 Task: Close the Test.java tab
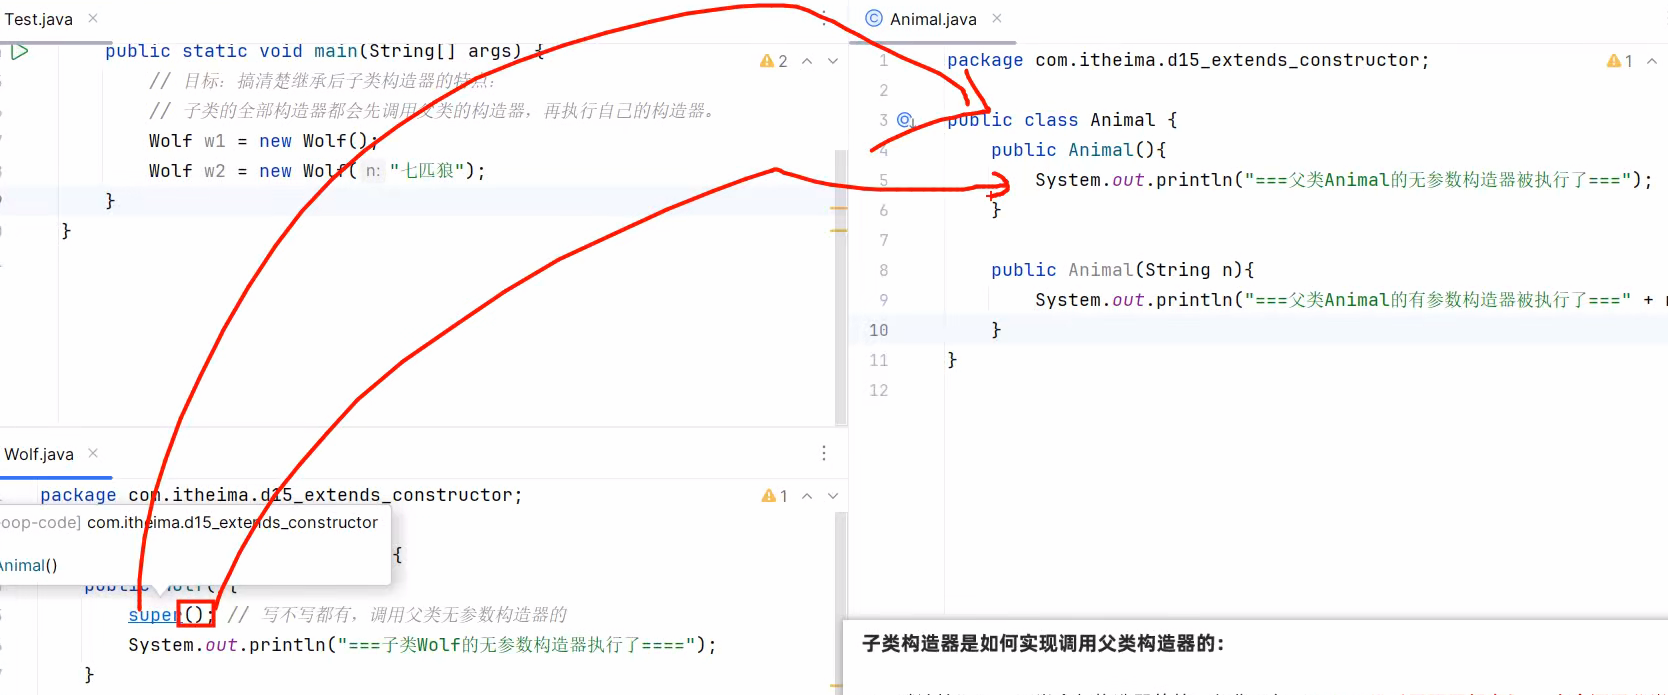point(93,18)
